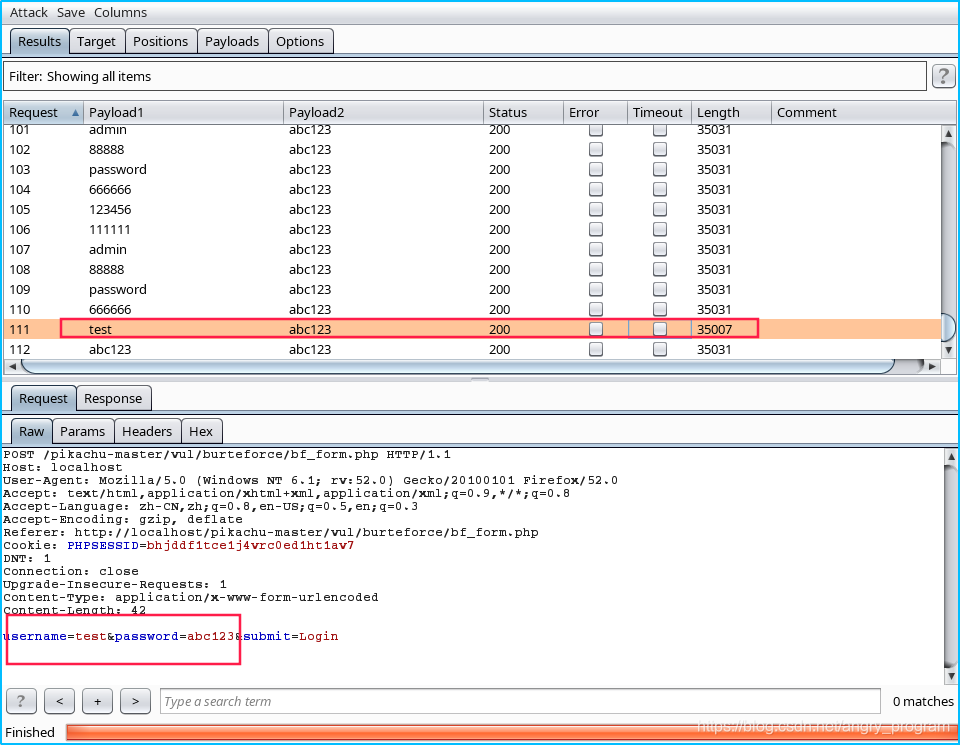
Task: Click the results table horizontal scrollbar
Action: [x=459, y=366]
